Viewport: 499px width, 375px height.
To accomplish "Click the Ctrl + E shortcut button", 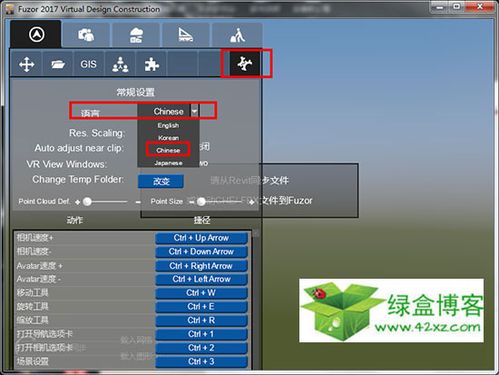I will [x=201, y=306].
